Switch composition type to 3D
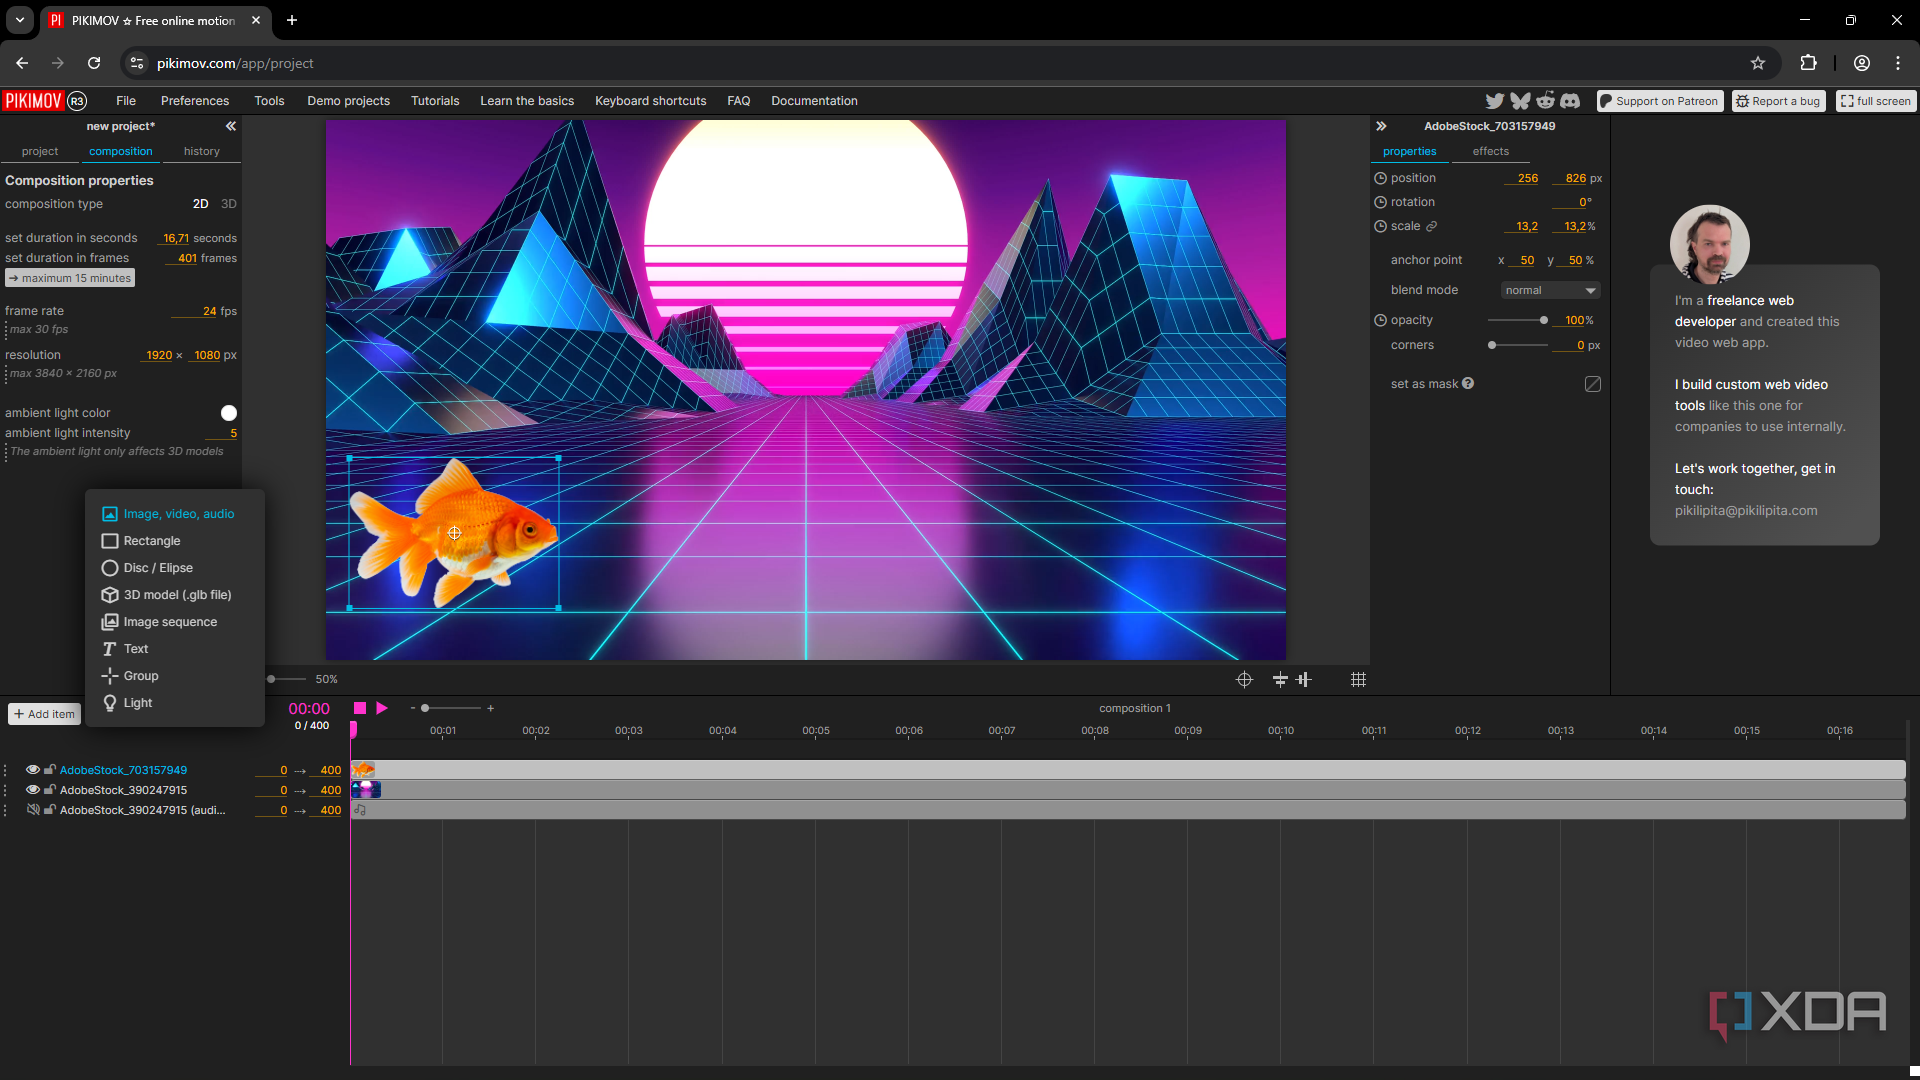1920x1080 pixels. click(229, 204)
